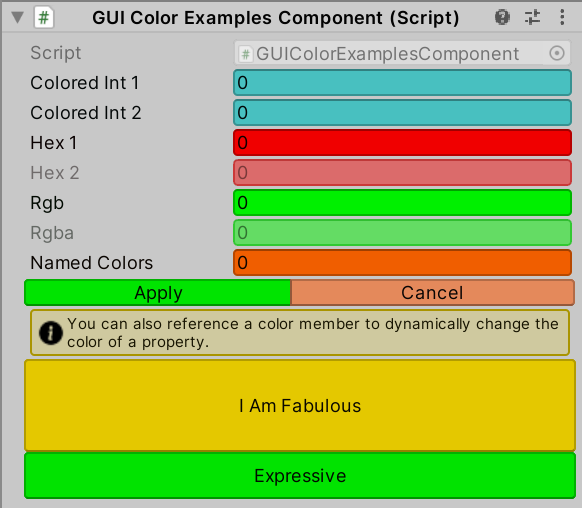Click the GUIColorExamplesComponent script object field

tap(402, 53)
